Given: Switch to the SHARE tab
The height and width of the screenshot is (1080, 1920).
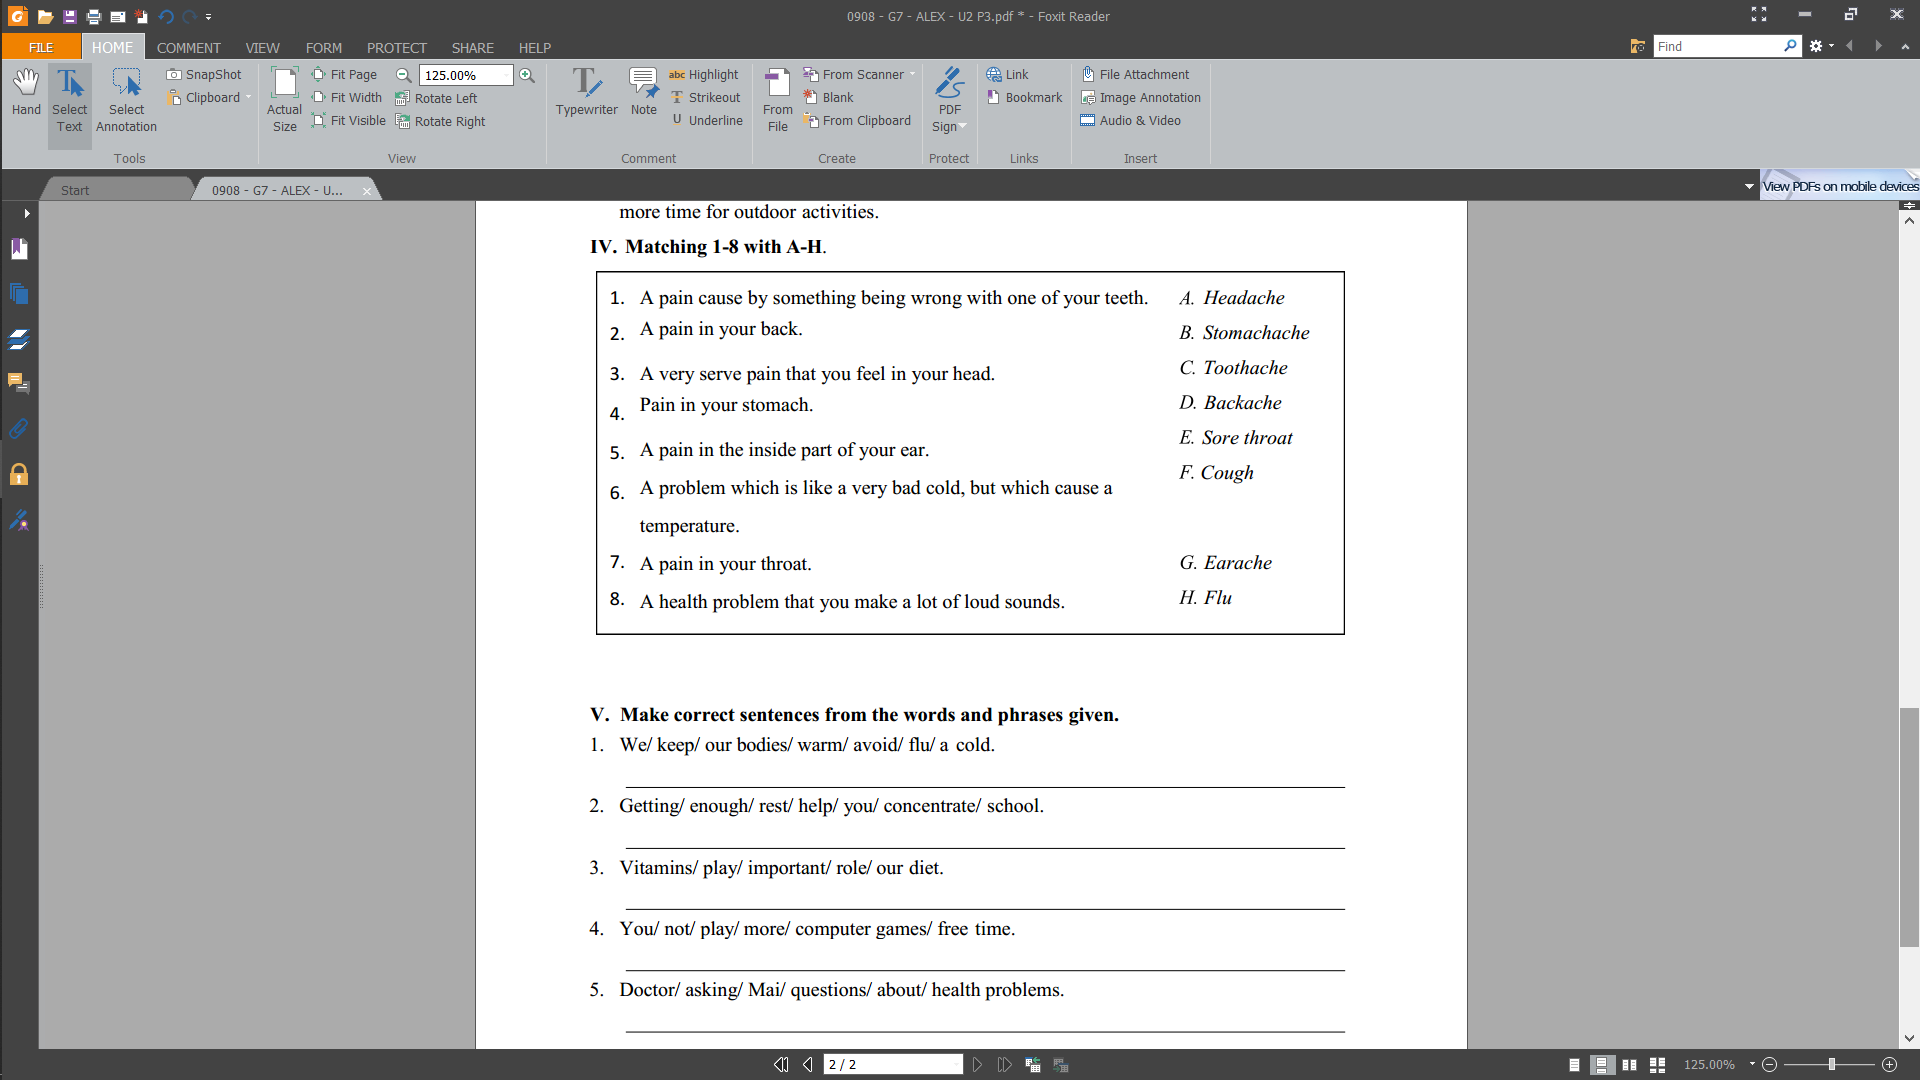Looking at the screenshot, I should (472, 47).
